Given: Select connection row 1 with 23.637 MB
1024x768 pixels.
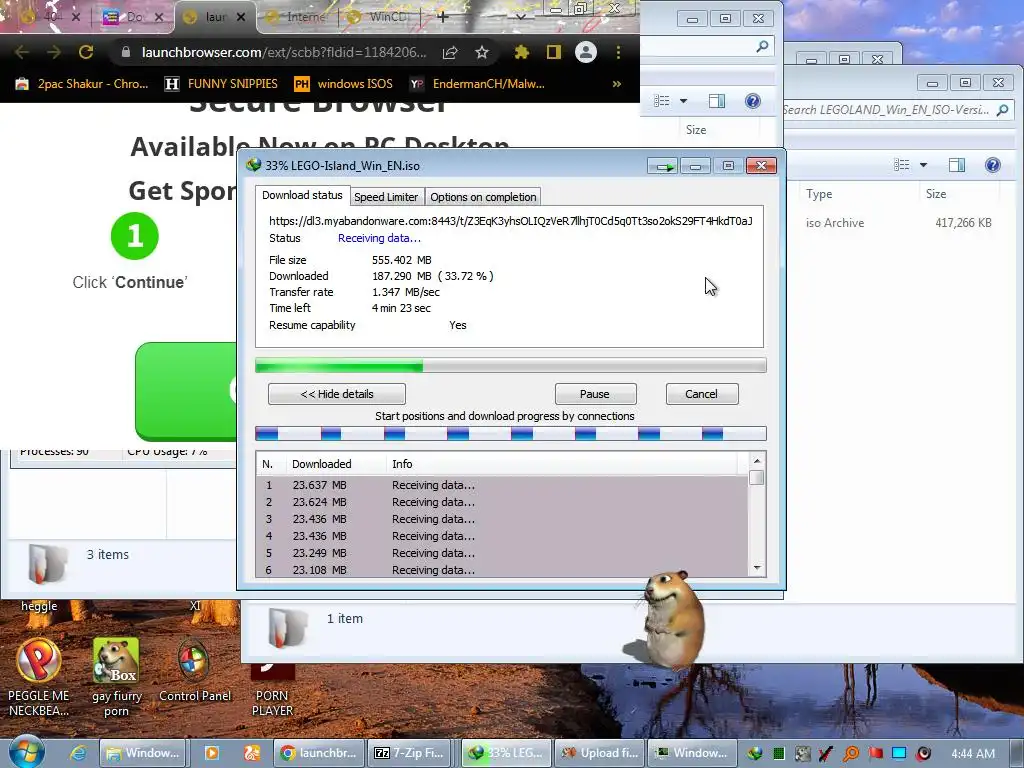Looking at the screenshot, I should [502, 485].
